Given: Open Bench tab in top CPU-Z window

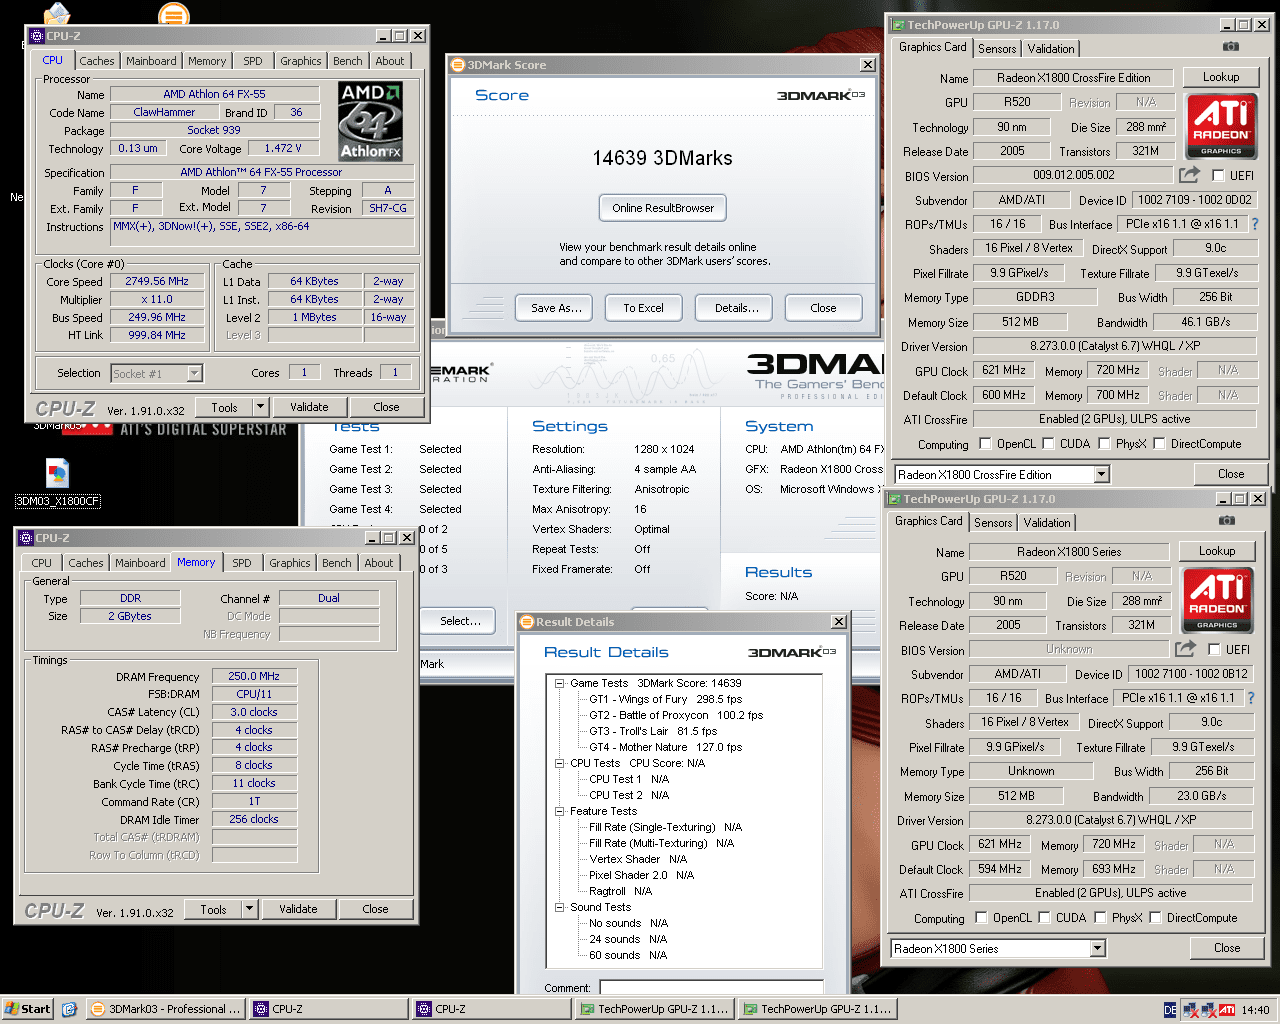Looking at the screenshot, I should click(348, 61).
